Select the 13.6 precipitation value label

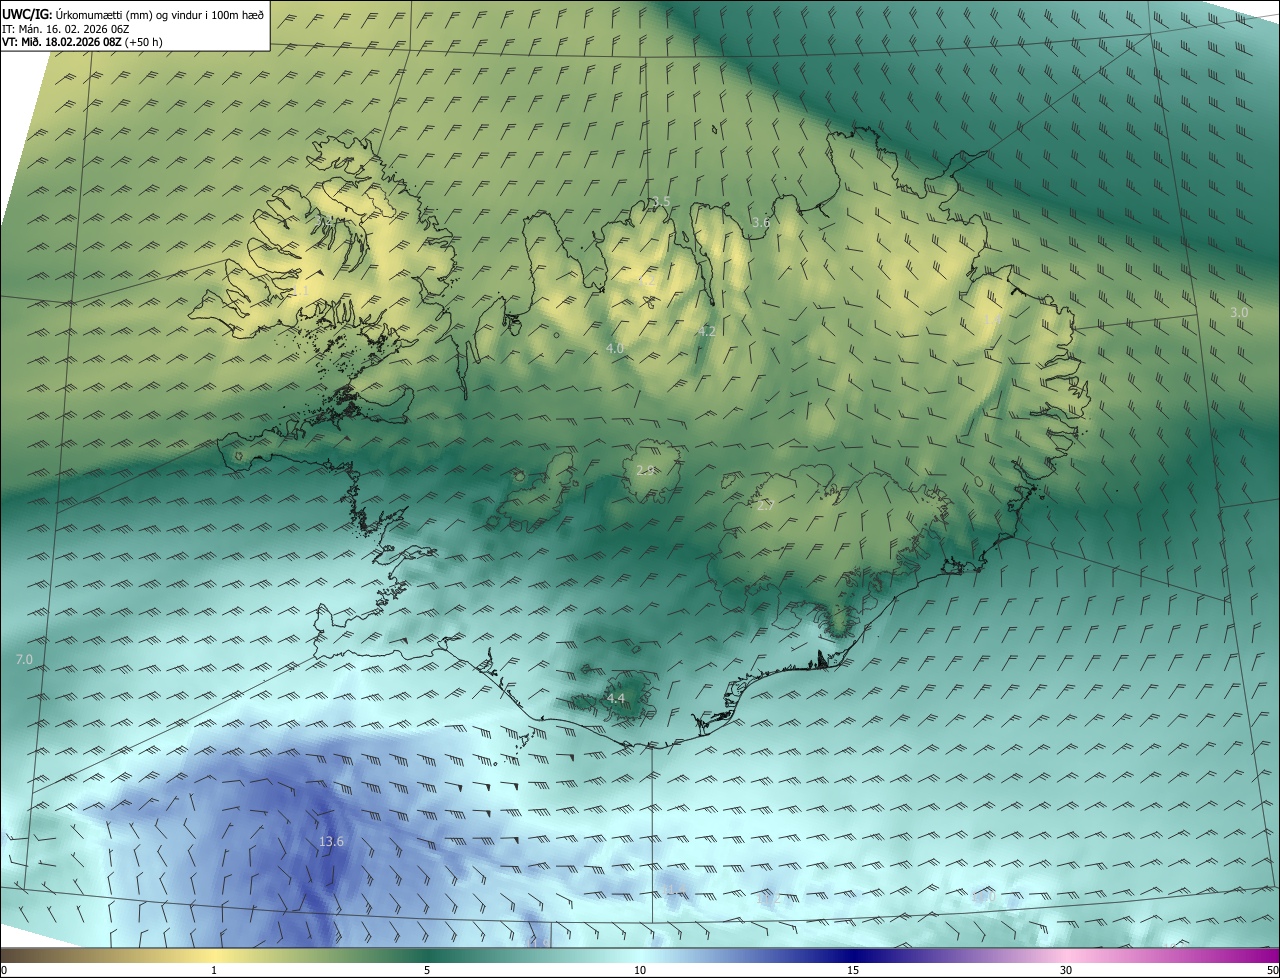331,842
